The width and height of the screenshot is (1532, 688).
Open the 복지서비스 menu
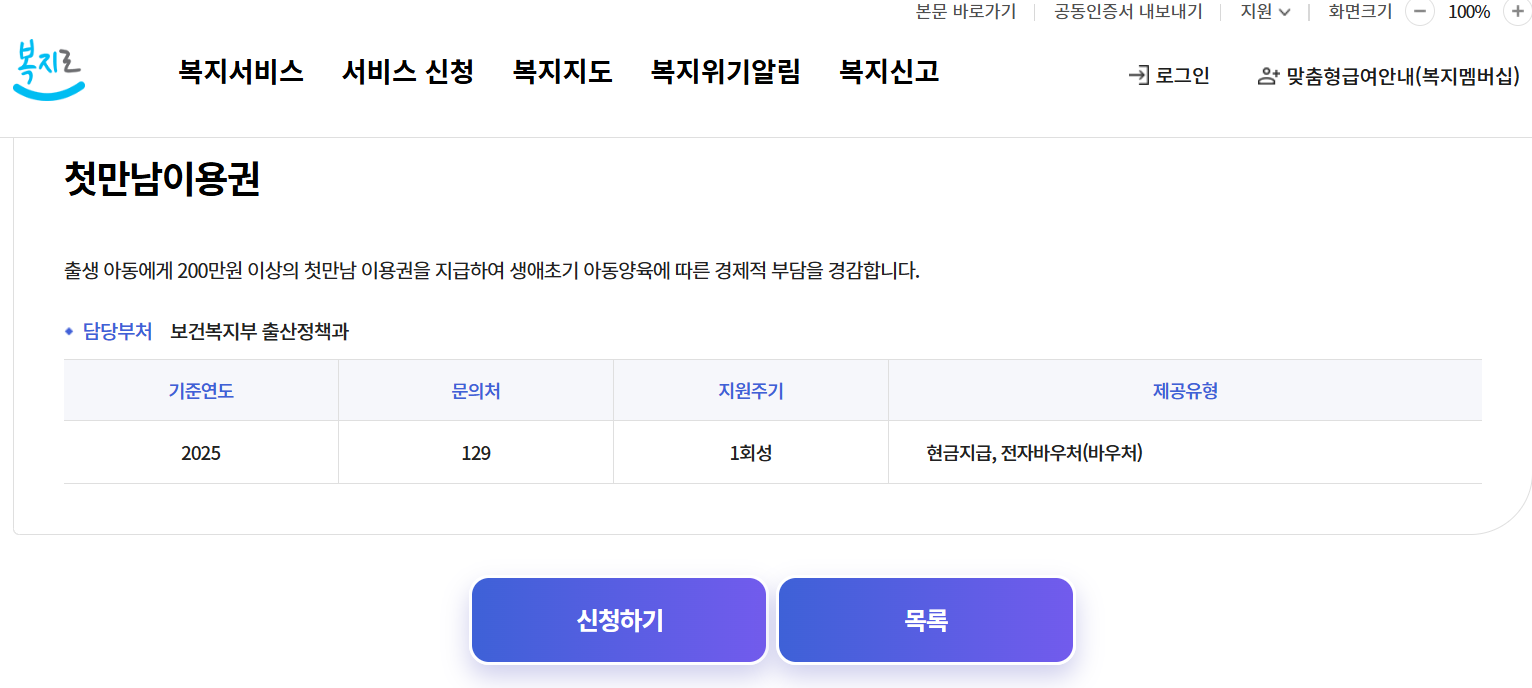(x=240, y=73)
